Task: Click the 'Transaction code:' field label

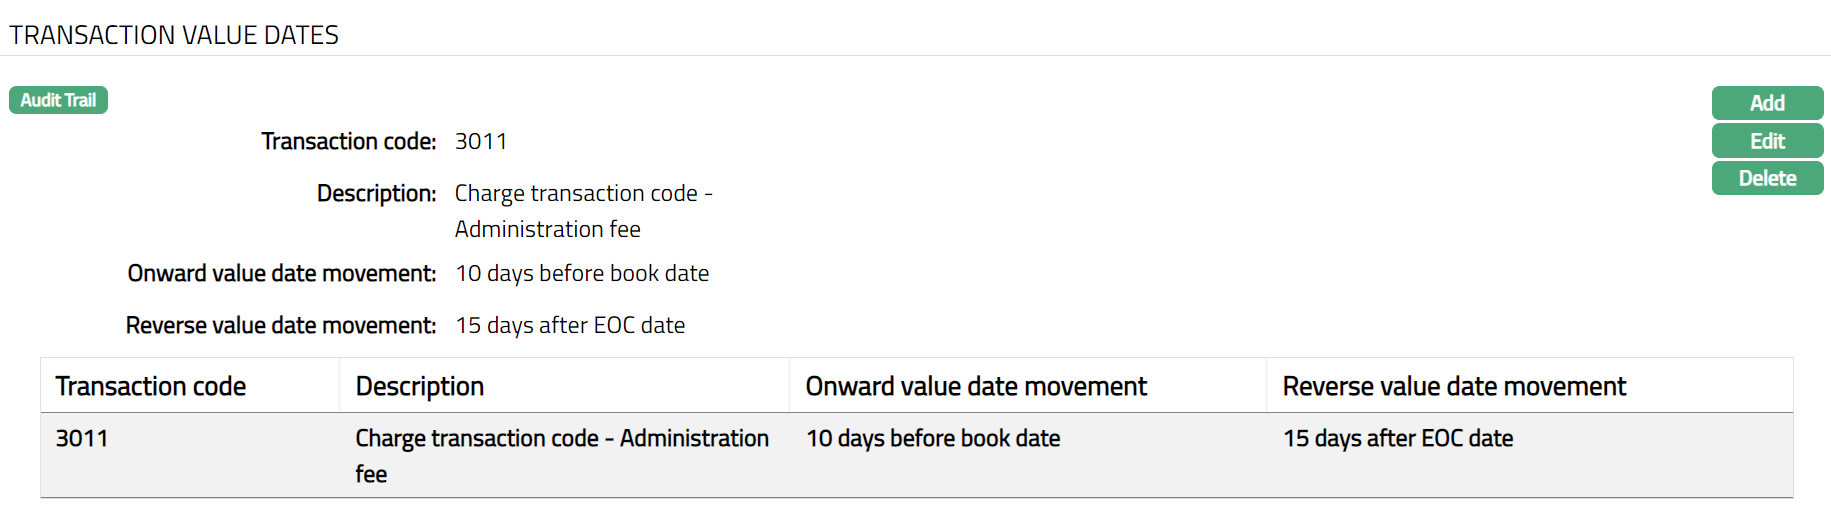Action: coord(348,141)
